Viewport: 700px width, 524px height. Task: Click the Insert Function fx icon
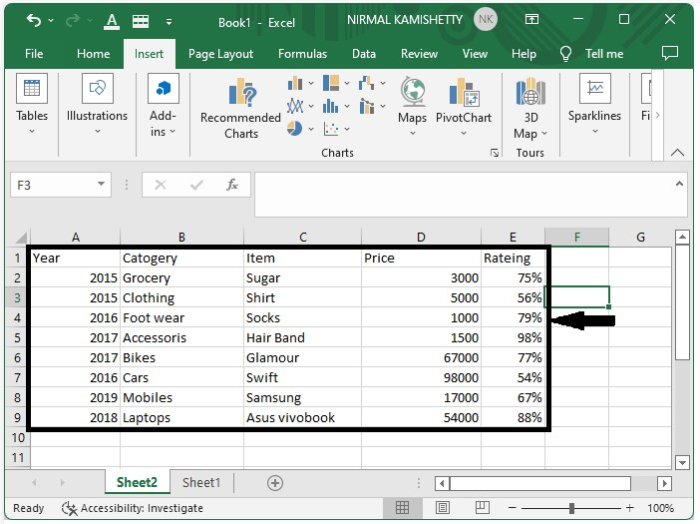[x=232, y=185]
